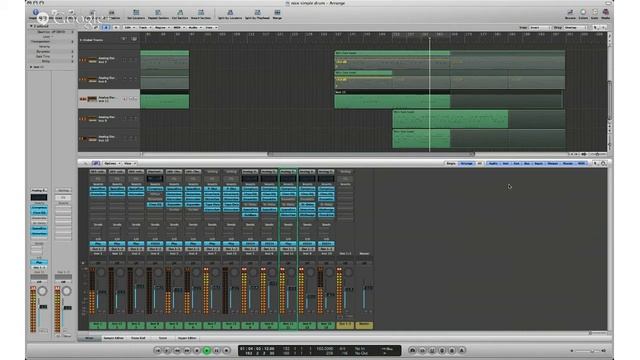Click the master volume slider in the transport bar
640x360 pixels.
(x=588, y=351)
